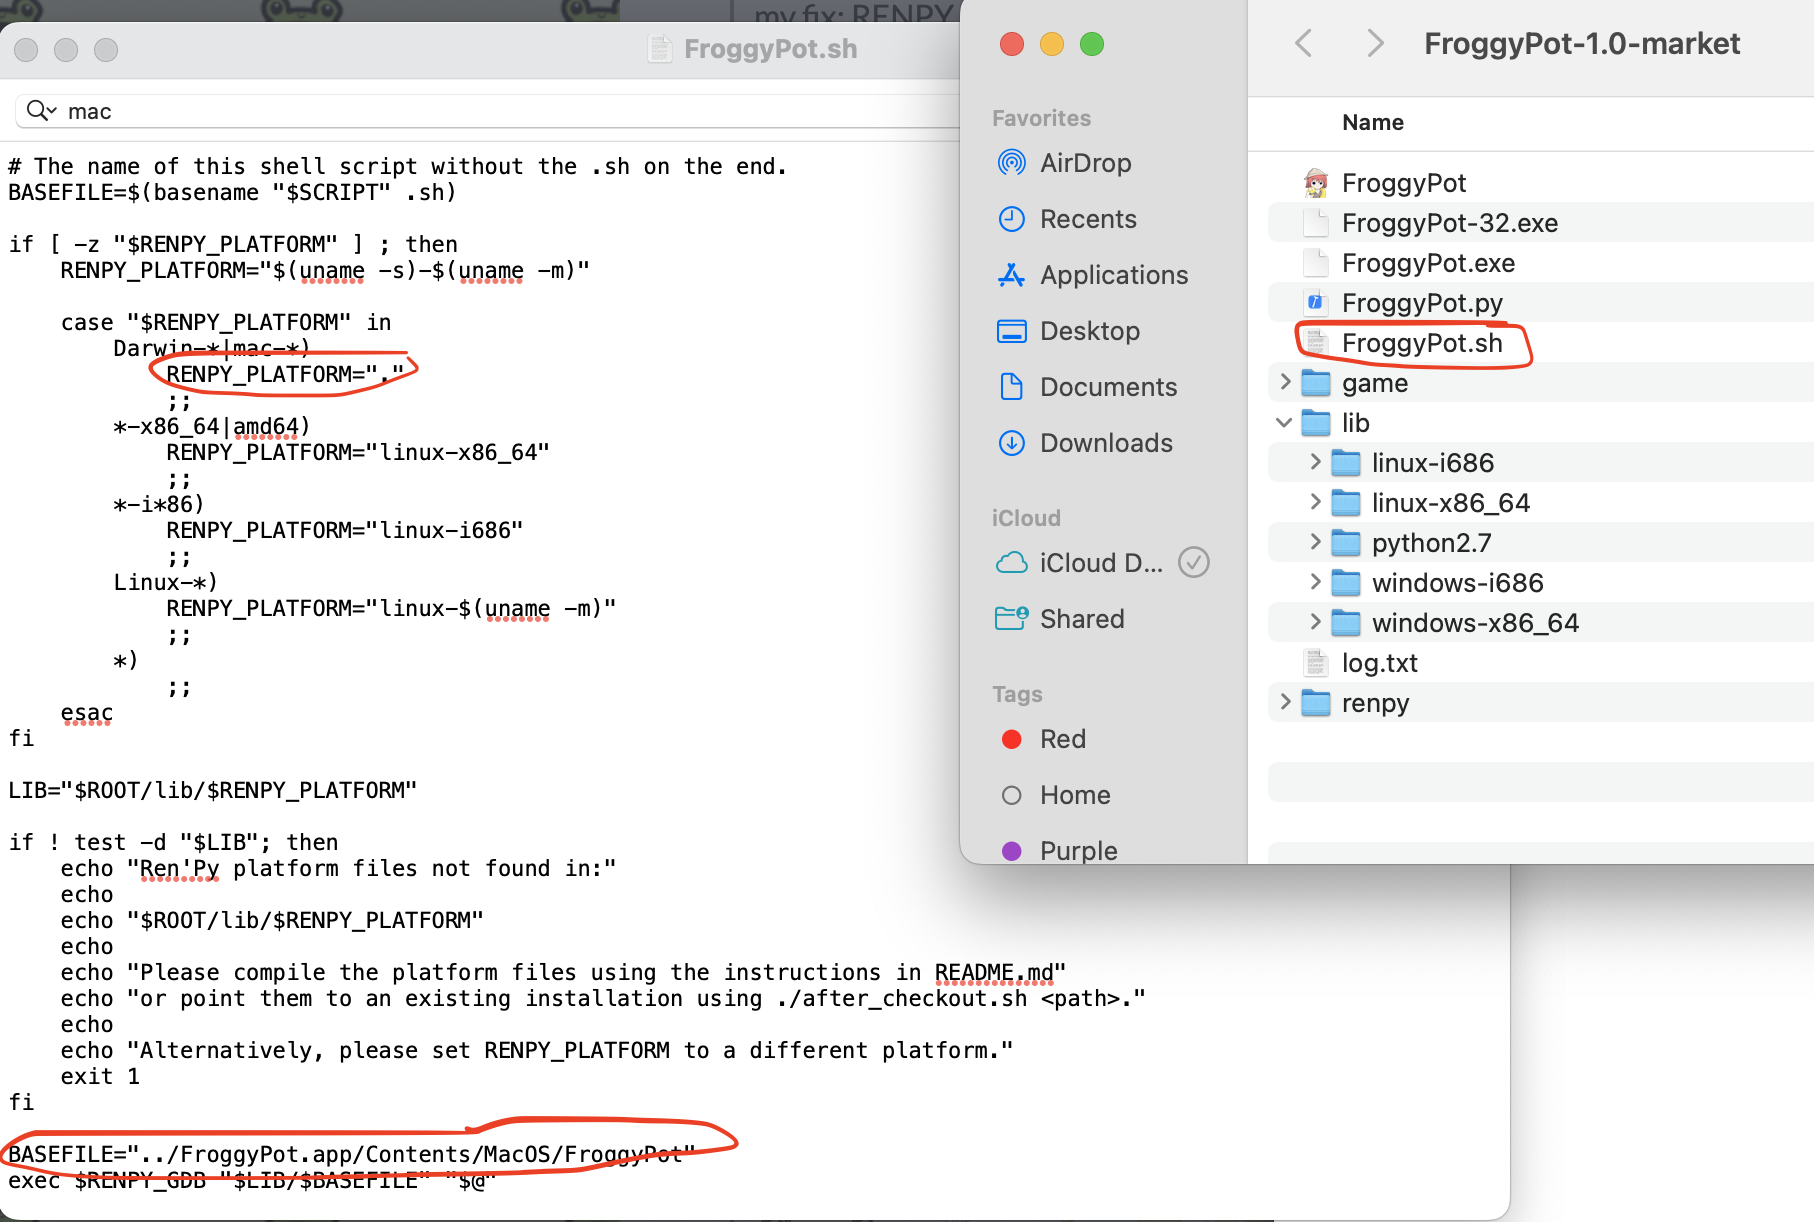Click the iCloud sidebar heading

click(x=1026, y=518)
